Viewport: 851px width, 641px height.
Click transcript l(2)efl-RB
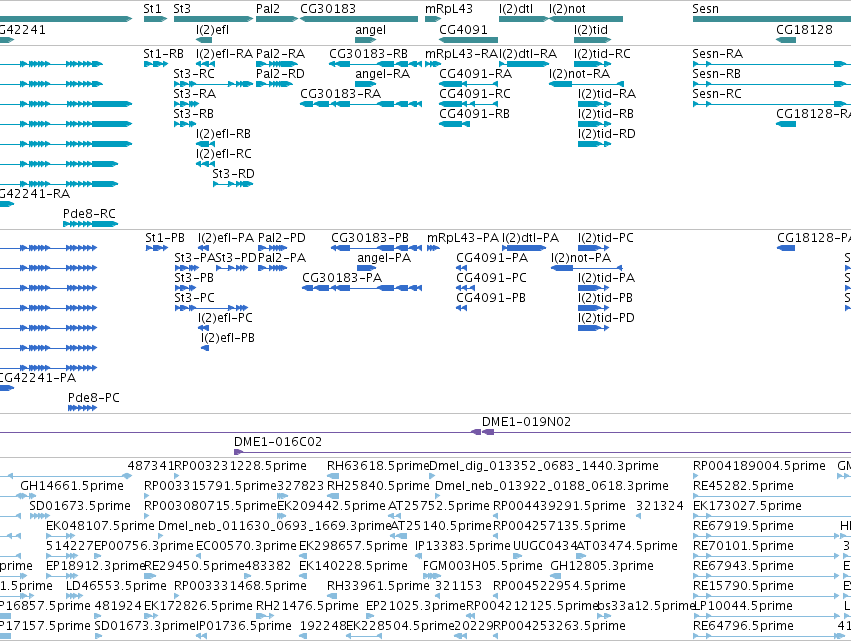205,144
